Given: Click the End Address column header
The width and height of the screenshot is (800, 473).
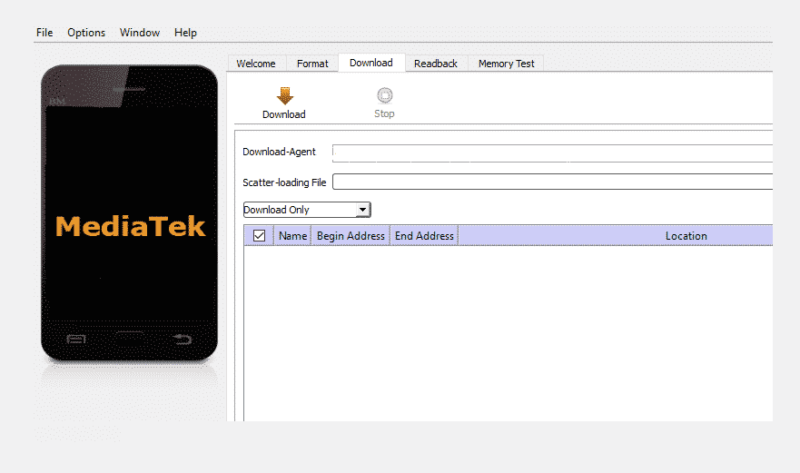Looking at the screenshot, I should [424, 236].
